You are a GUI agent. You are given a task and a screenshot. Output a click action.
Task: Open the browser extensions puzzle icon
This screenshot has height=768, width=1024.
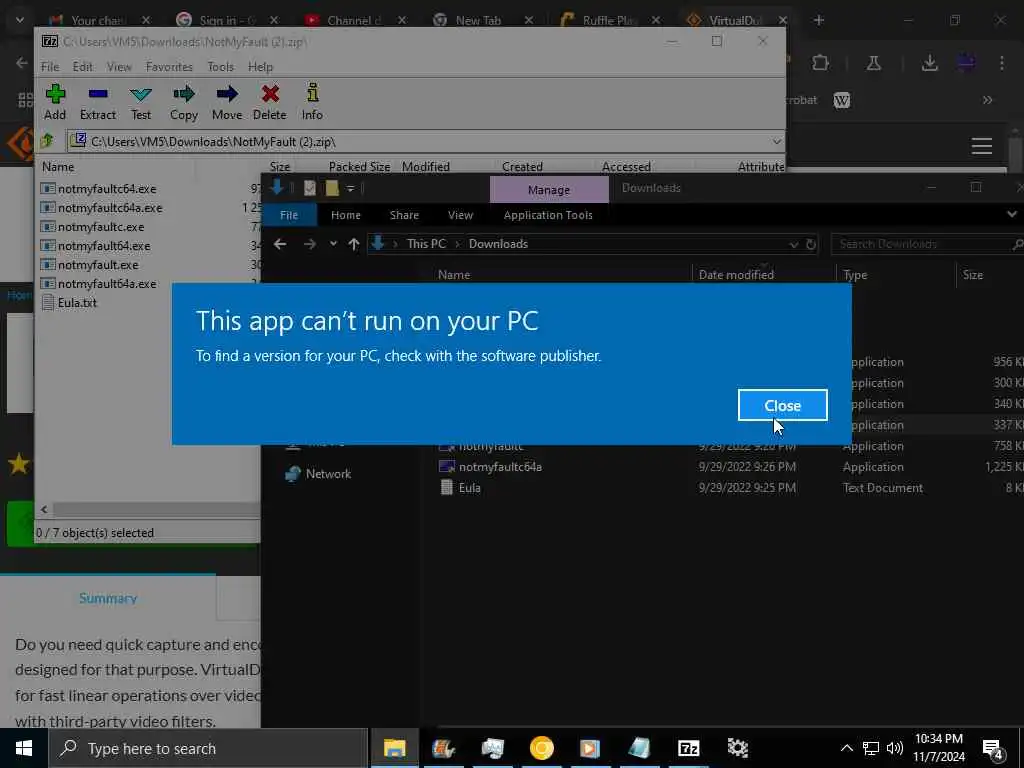click(820, 63)
